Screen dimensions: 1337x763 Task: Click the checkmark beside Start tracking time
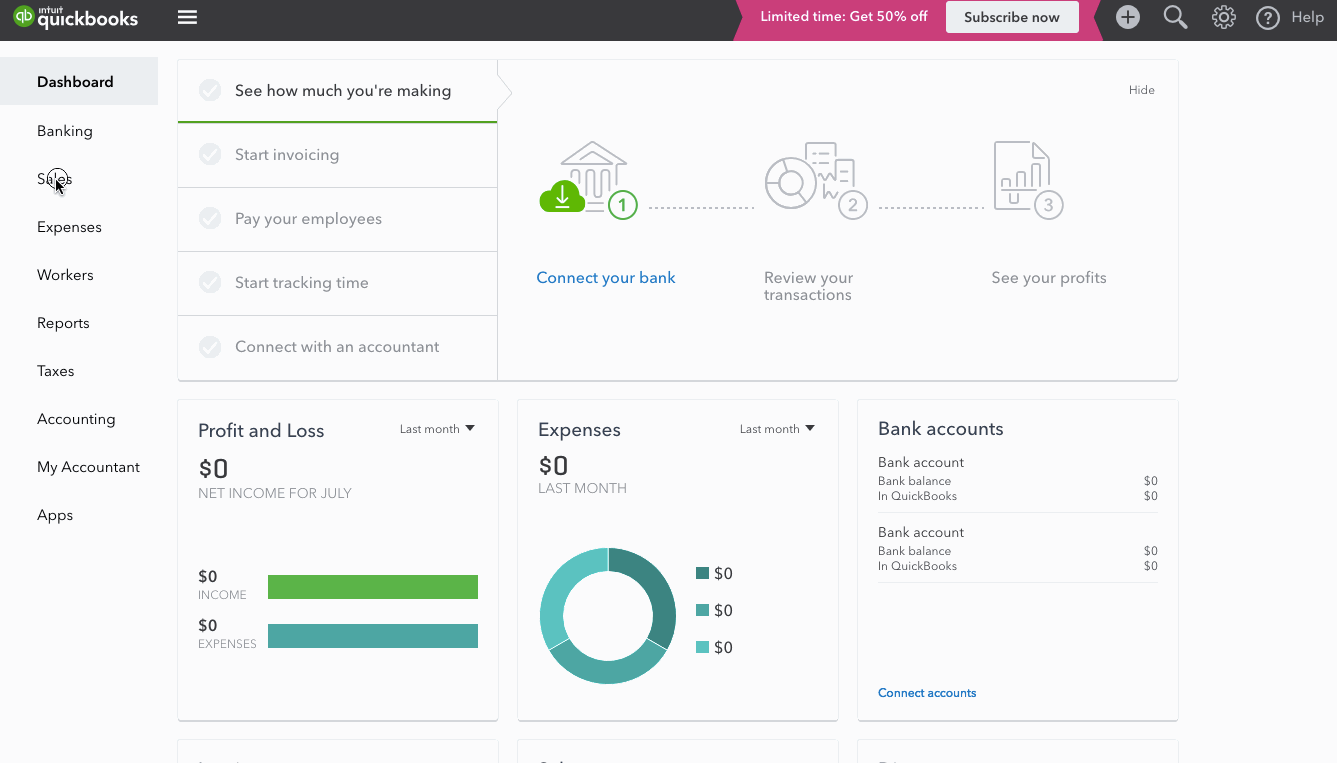pyautogui.click(x=210, y=283)
